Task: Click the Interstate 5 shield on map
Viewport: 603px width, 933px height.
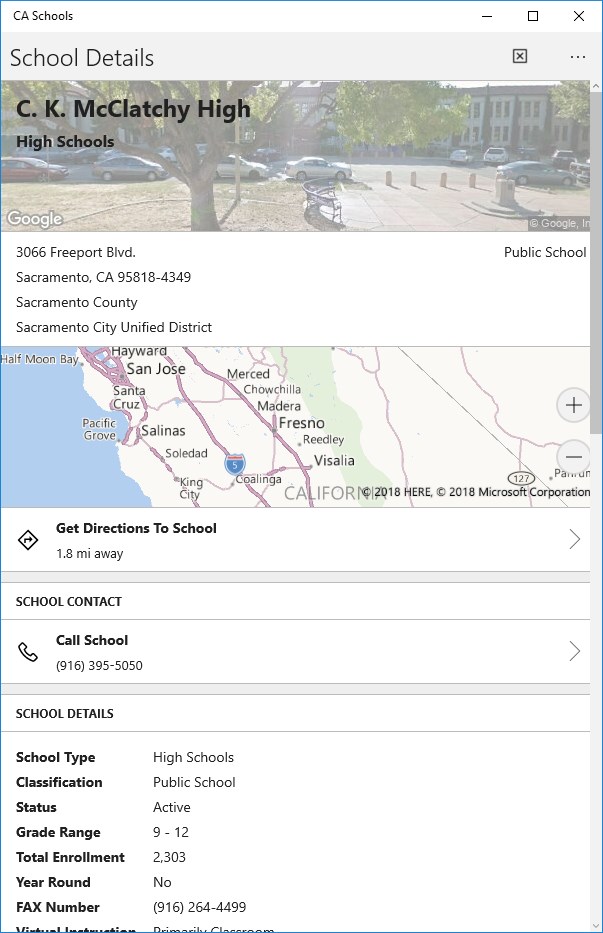Action: point(235,464)
